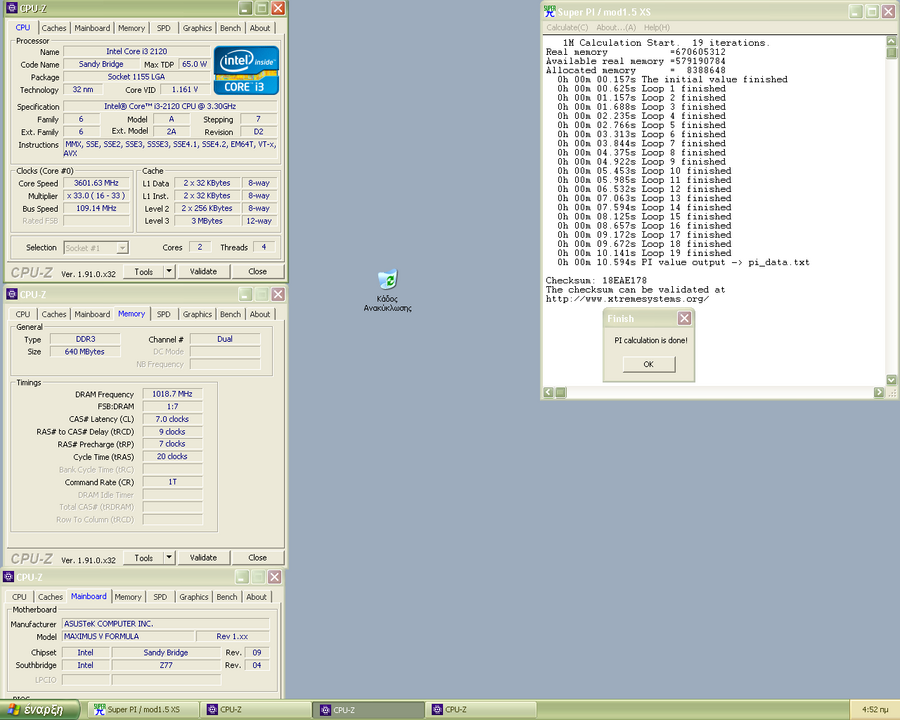Click the Close button in the CPU-Z CPU window
Screen dimensions: 900x720
(x=257, y=271)
